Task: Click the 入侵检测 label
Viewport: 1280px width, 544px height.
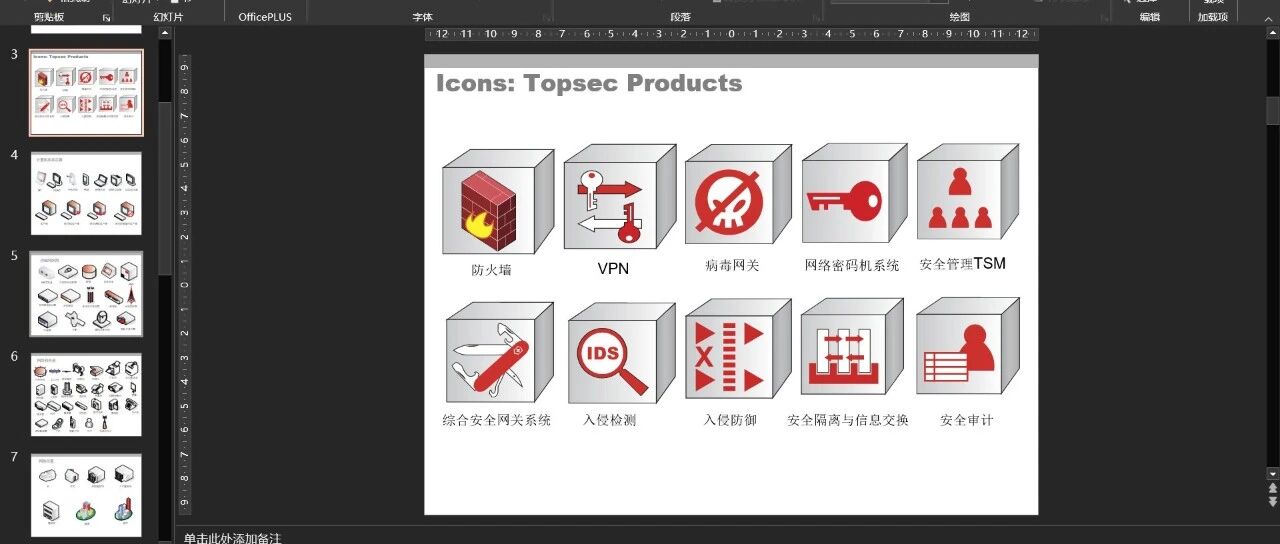Action: point(609,420)
